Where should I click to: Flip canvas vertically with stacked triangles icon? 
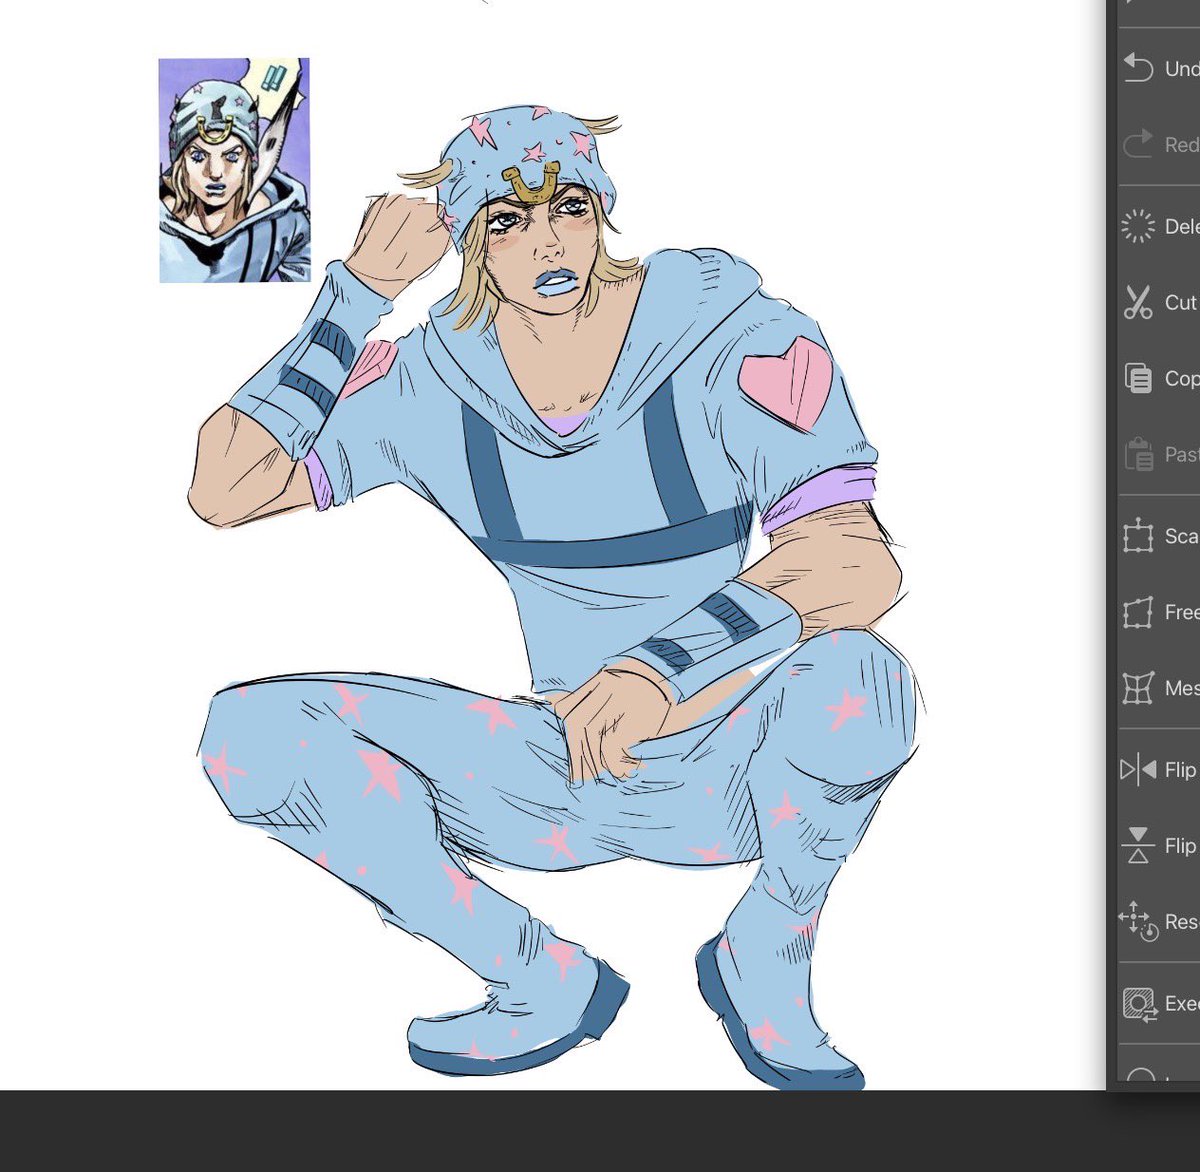[x=1138, y=845]
